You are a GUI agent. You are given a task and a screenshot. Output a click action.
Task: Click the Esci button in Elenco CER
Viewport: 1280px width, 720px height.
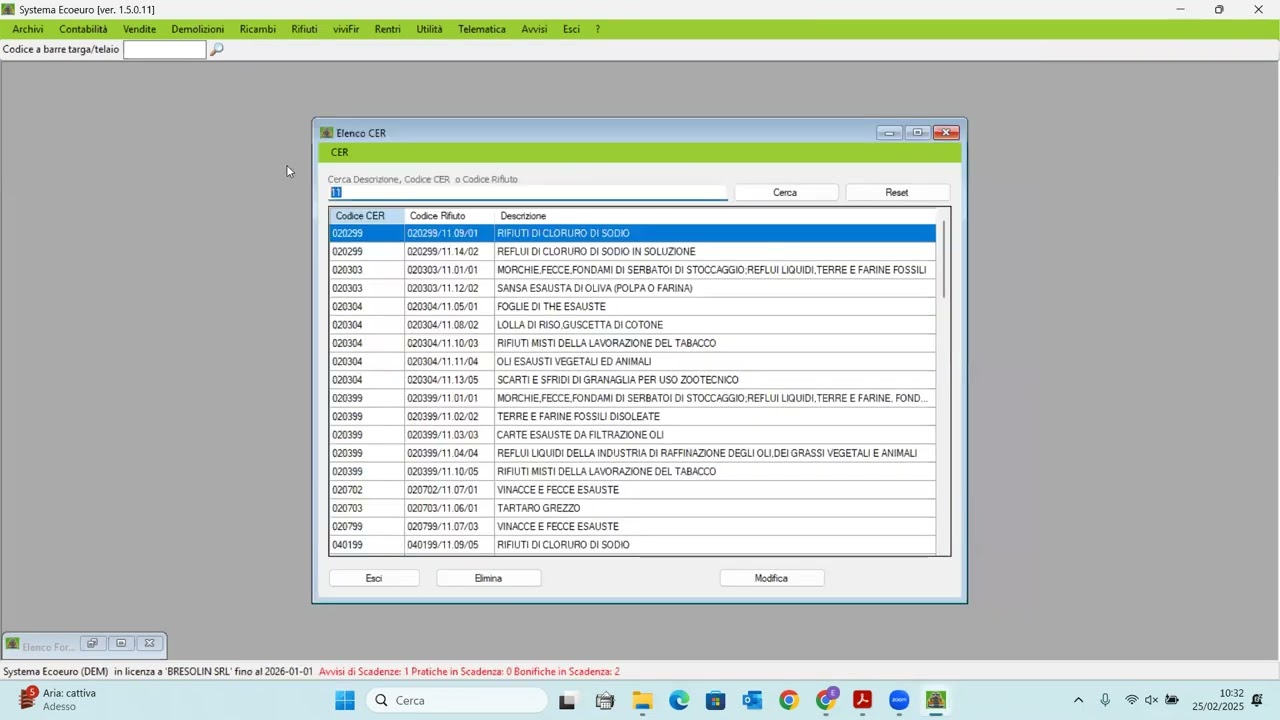(374, 578)
